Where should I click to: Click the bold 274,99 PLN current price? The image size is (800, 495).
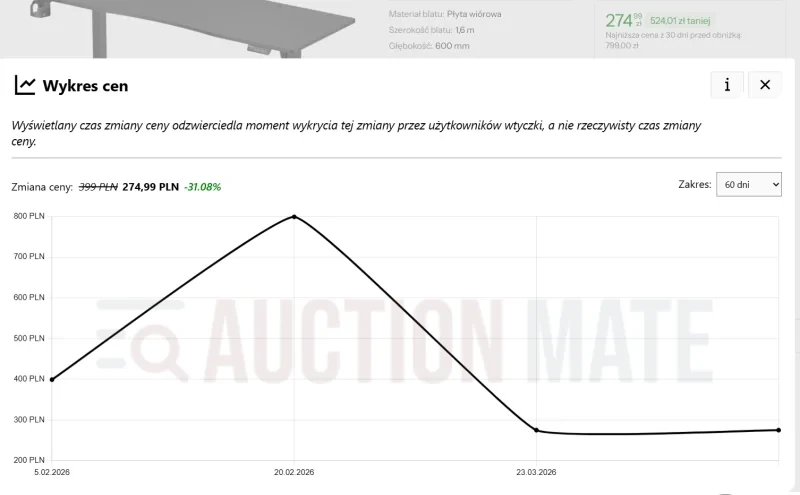click(150, 187)
